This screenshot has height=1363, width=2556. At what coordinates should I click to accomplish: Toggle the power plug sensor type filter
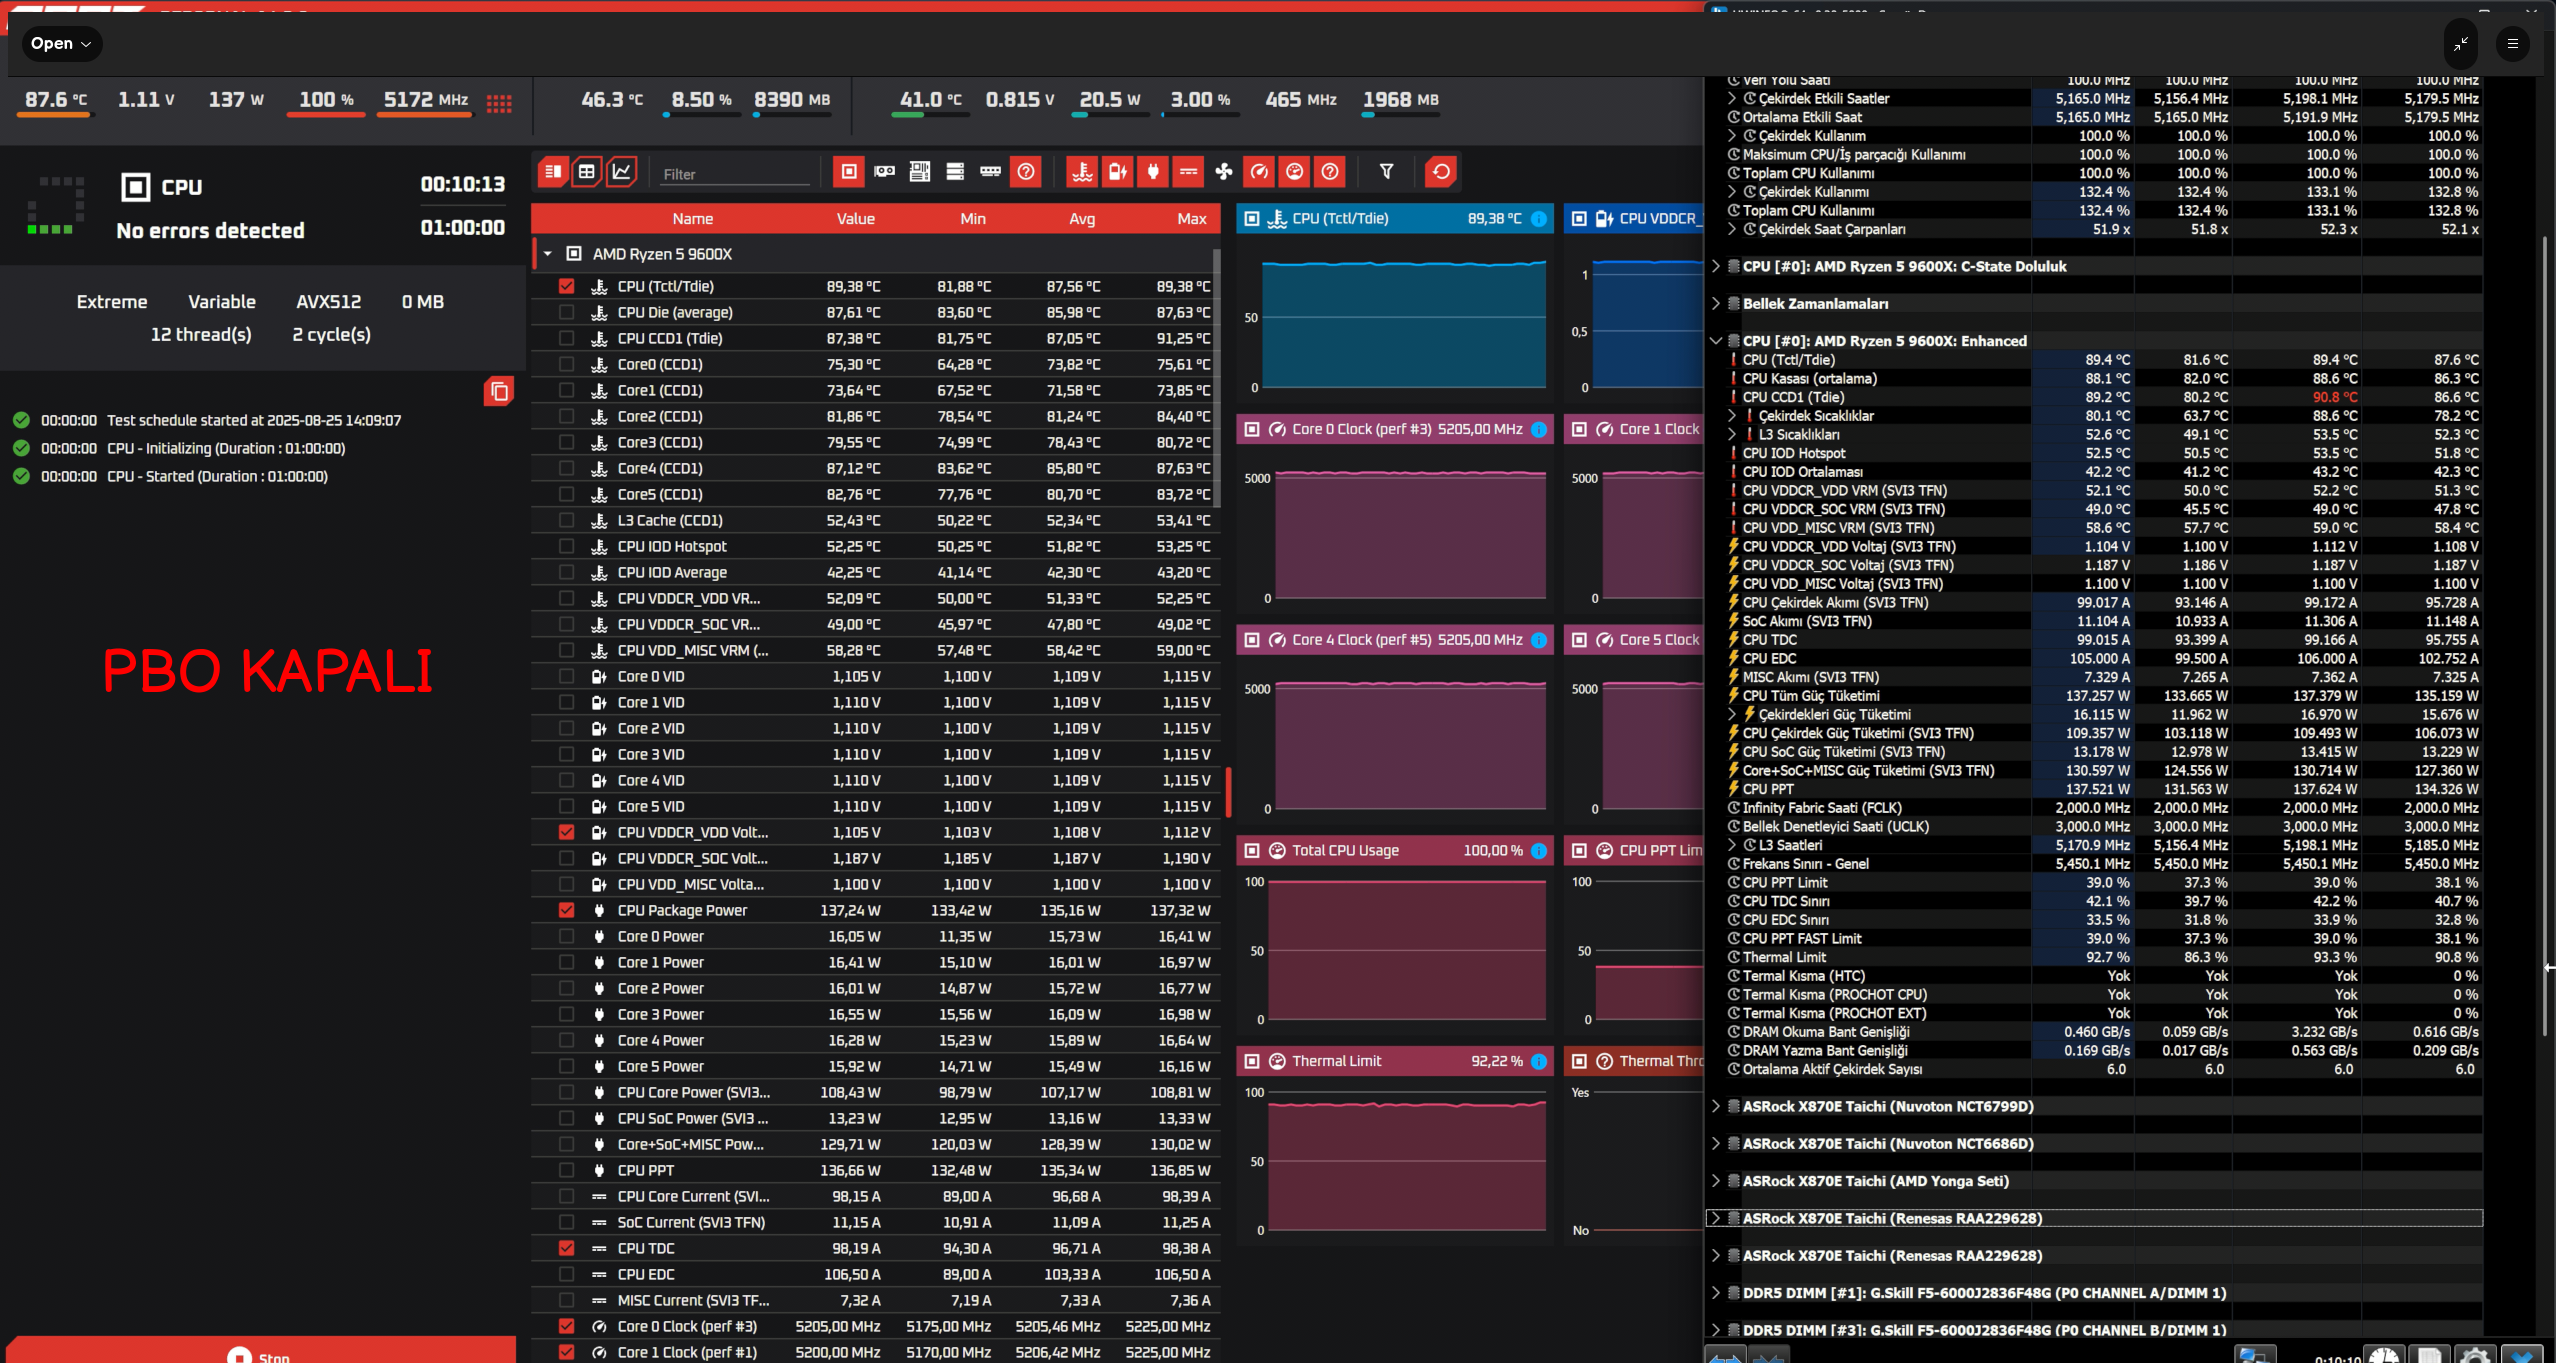point(1153,172)
